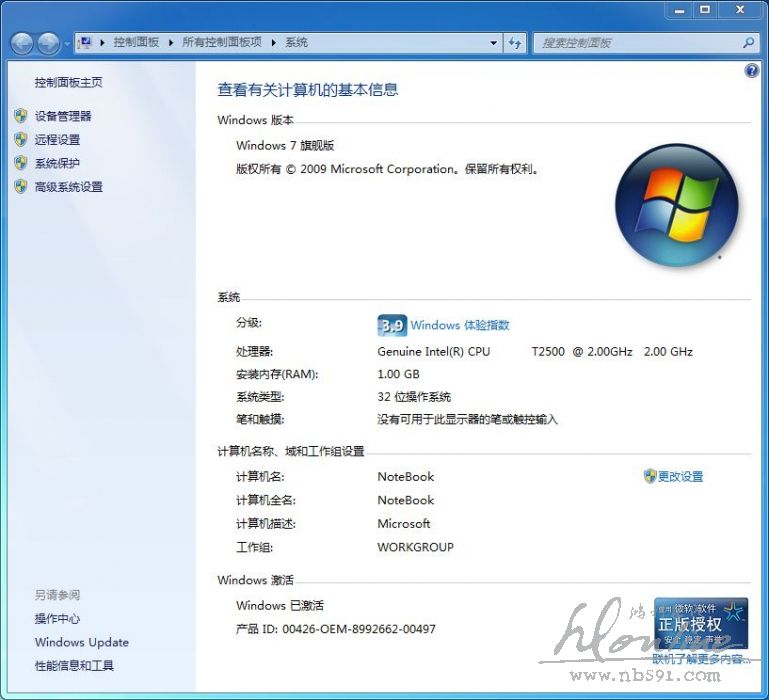Open 远程设置 from the left sidebar
The height and width of the screenshot is (700, 769).
click(x=57, y=140)
